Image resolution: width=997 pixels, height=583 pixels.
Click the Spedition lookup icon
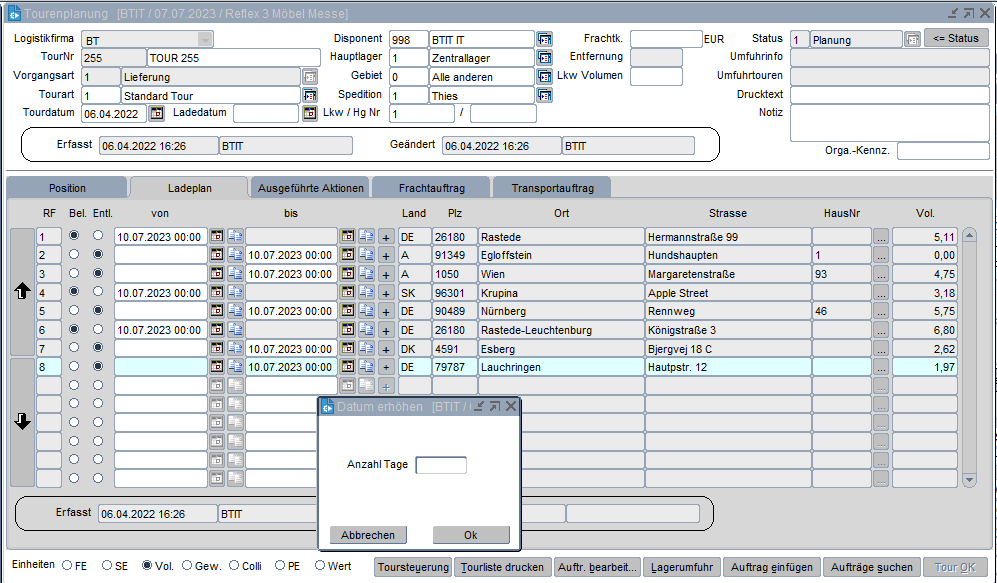tap(544, 96)
